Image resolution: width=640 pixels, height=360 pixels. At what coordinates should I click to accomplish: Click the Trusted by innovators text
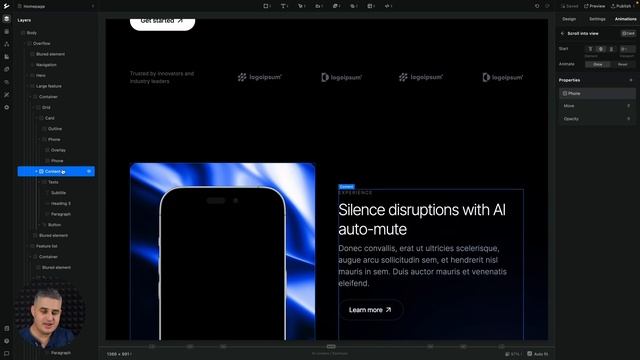162,77
